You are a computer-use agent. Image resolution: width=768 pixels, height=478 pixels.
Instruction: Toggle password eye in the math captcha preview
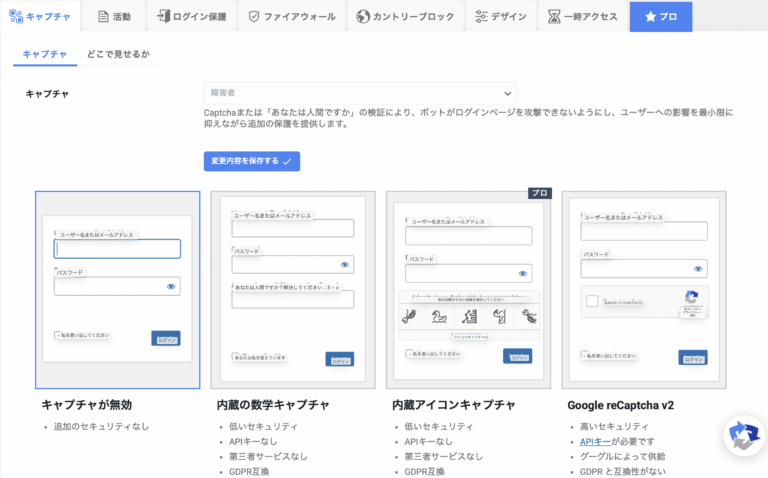point(345,265)
